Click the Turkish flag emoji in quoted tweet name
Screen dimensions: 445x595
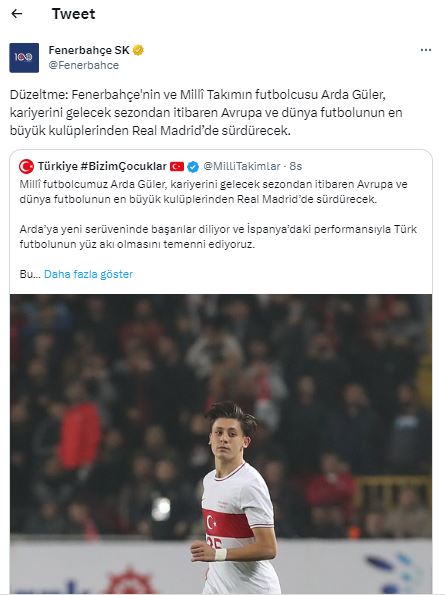click(177, 166)
